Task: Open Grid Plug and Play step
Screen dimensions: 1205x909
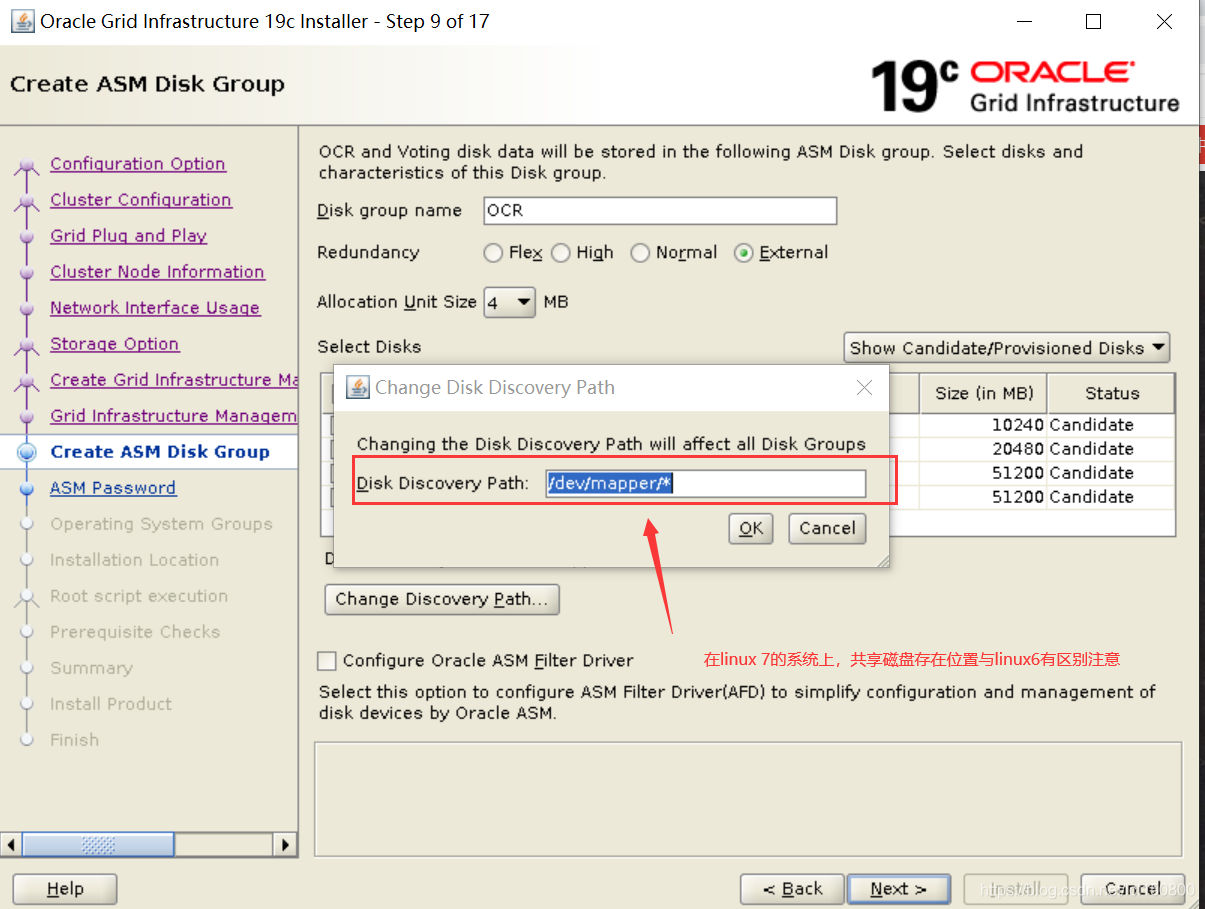Action: [x=129, y=236]
